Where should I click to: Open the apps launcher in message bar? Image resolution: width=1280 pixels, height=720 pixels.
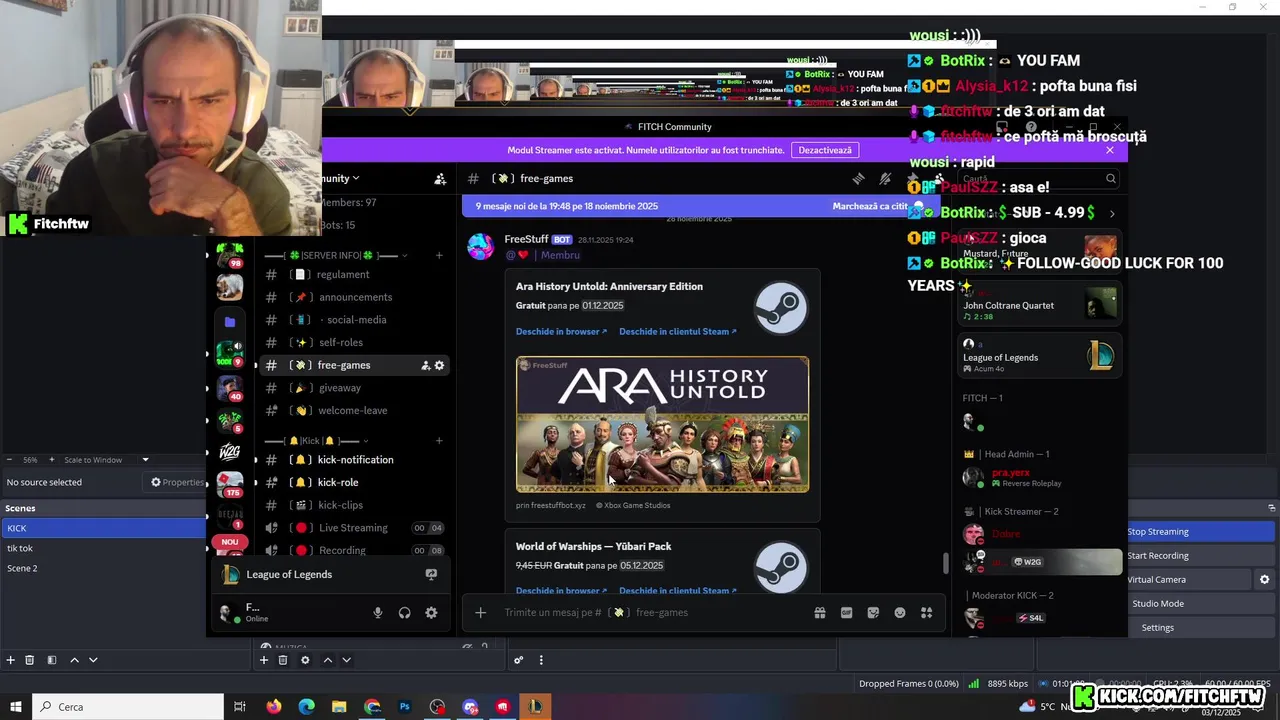click(x=926, y=613)
